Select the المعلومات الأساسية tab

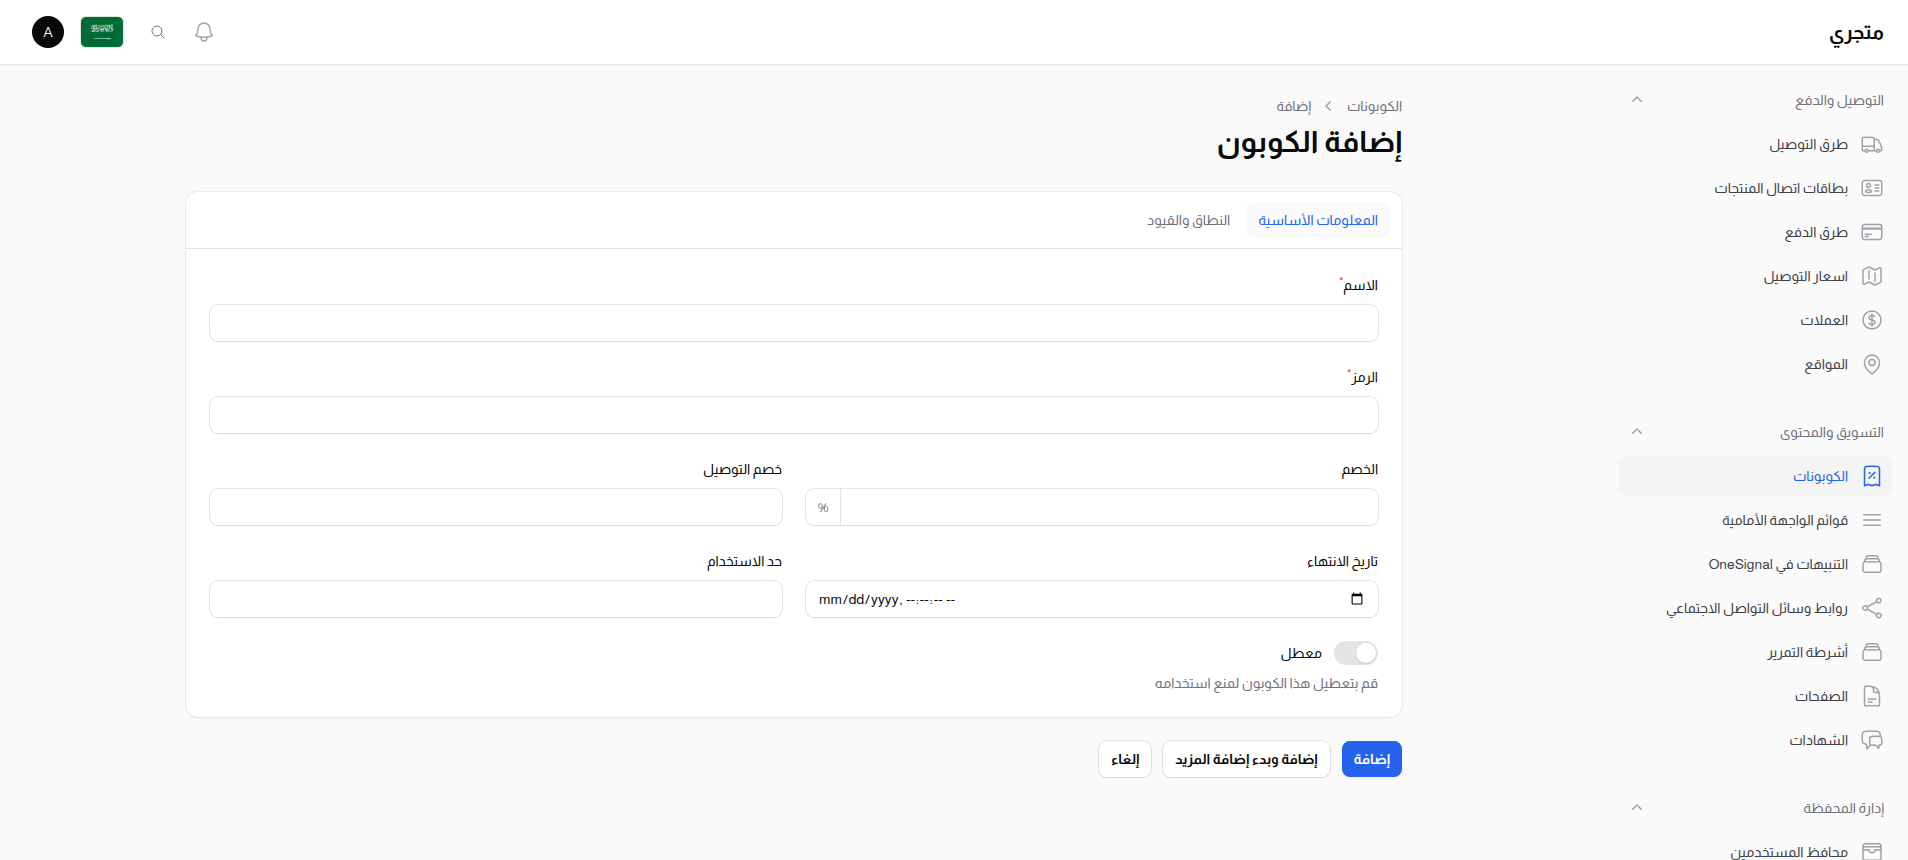click(1318, 220)
